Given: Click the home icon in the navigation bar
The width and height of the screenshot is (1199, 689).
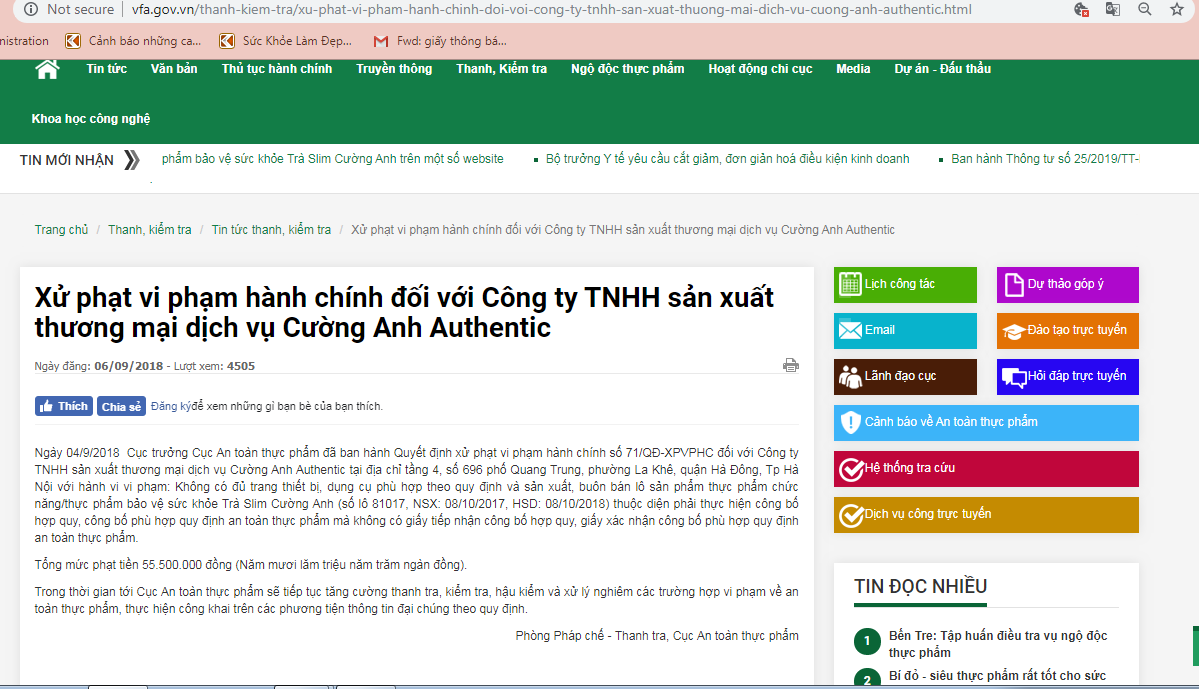Looking at the screenshot, I should (46, 68).
